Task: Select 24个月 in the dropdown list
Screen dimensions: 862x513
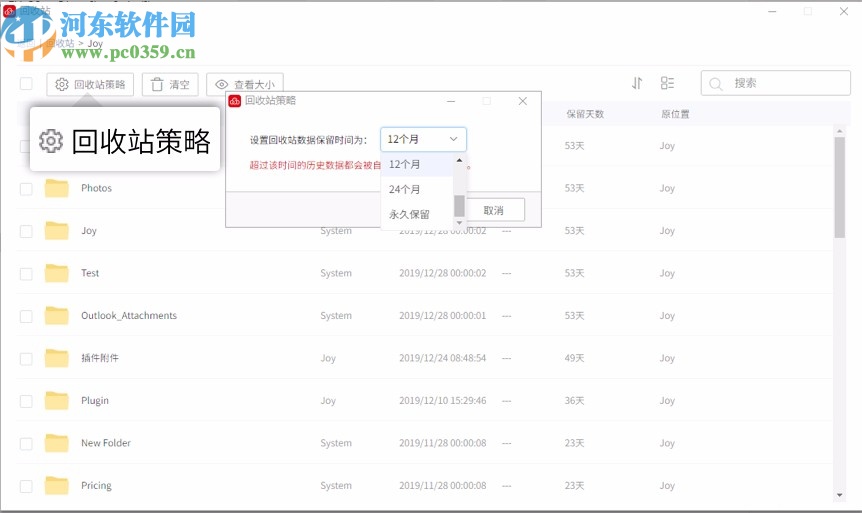Action: click(417, 189)
